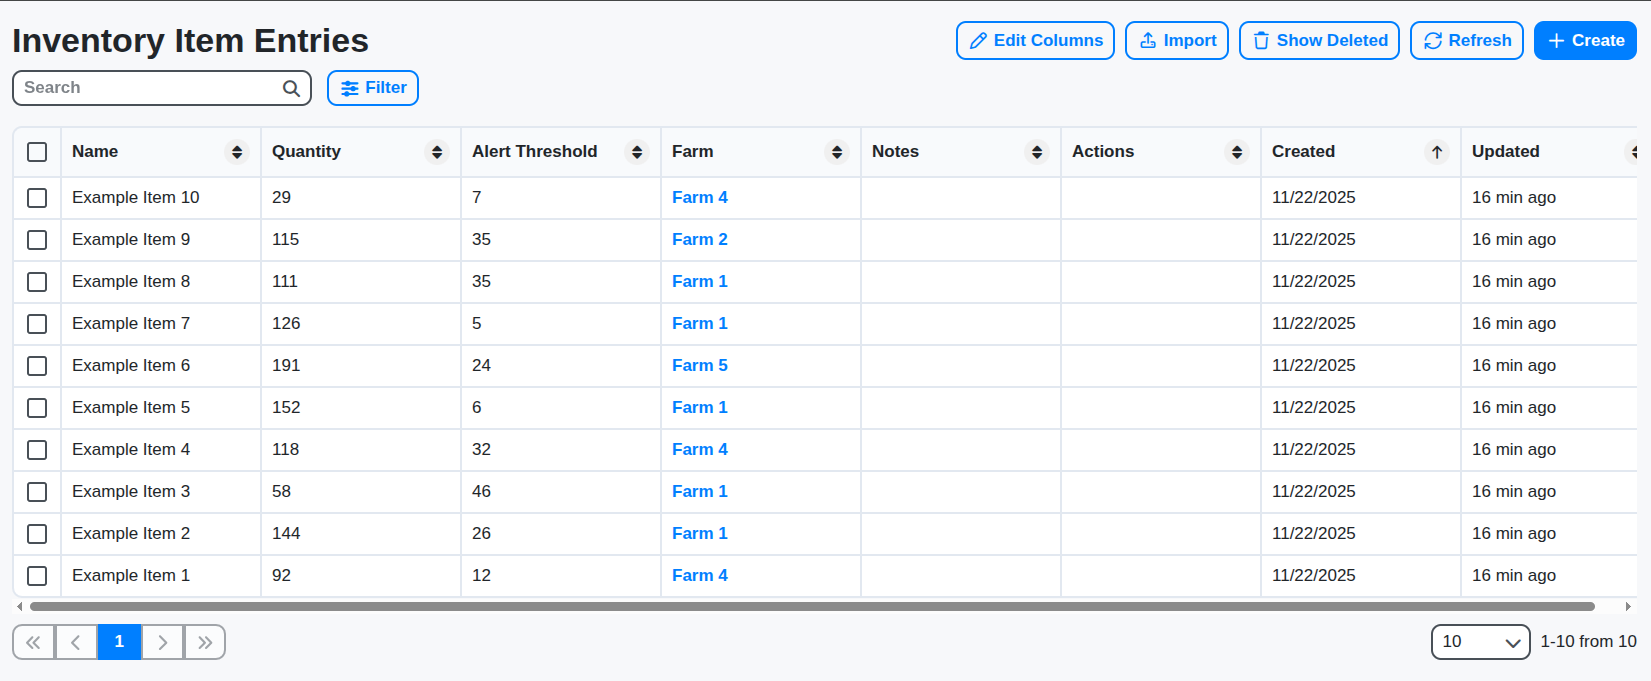Check the box for Example Item 10

37,198
